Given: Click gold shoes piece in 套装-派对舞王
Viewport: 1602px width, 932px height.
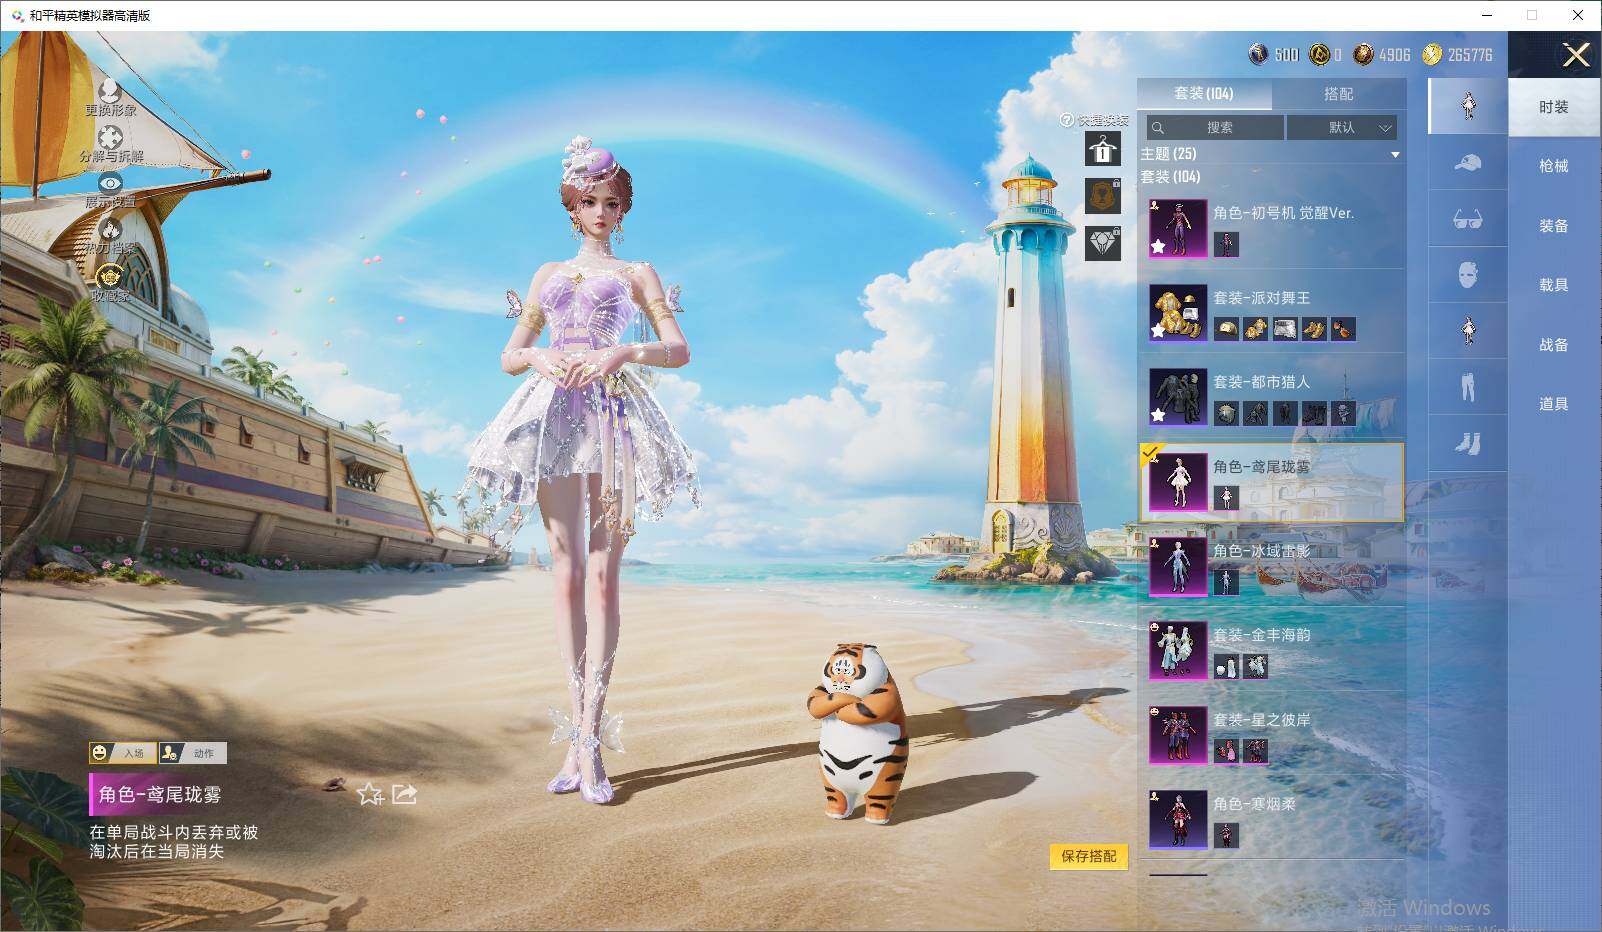Looking at the screenshot, I should (1314, 329).
